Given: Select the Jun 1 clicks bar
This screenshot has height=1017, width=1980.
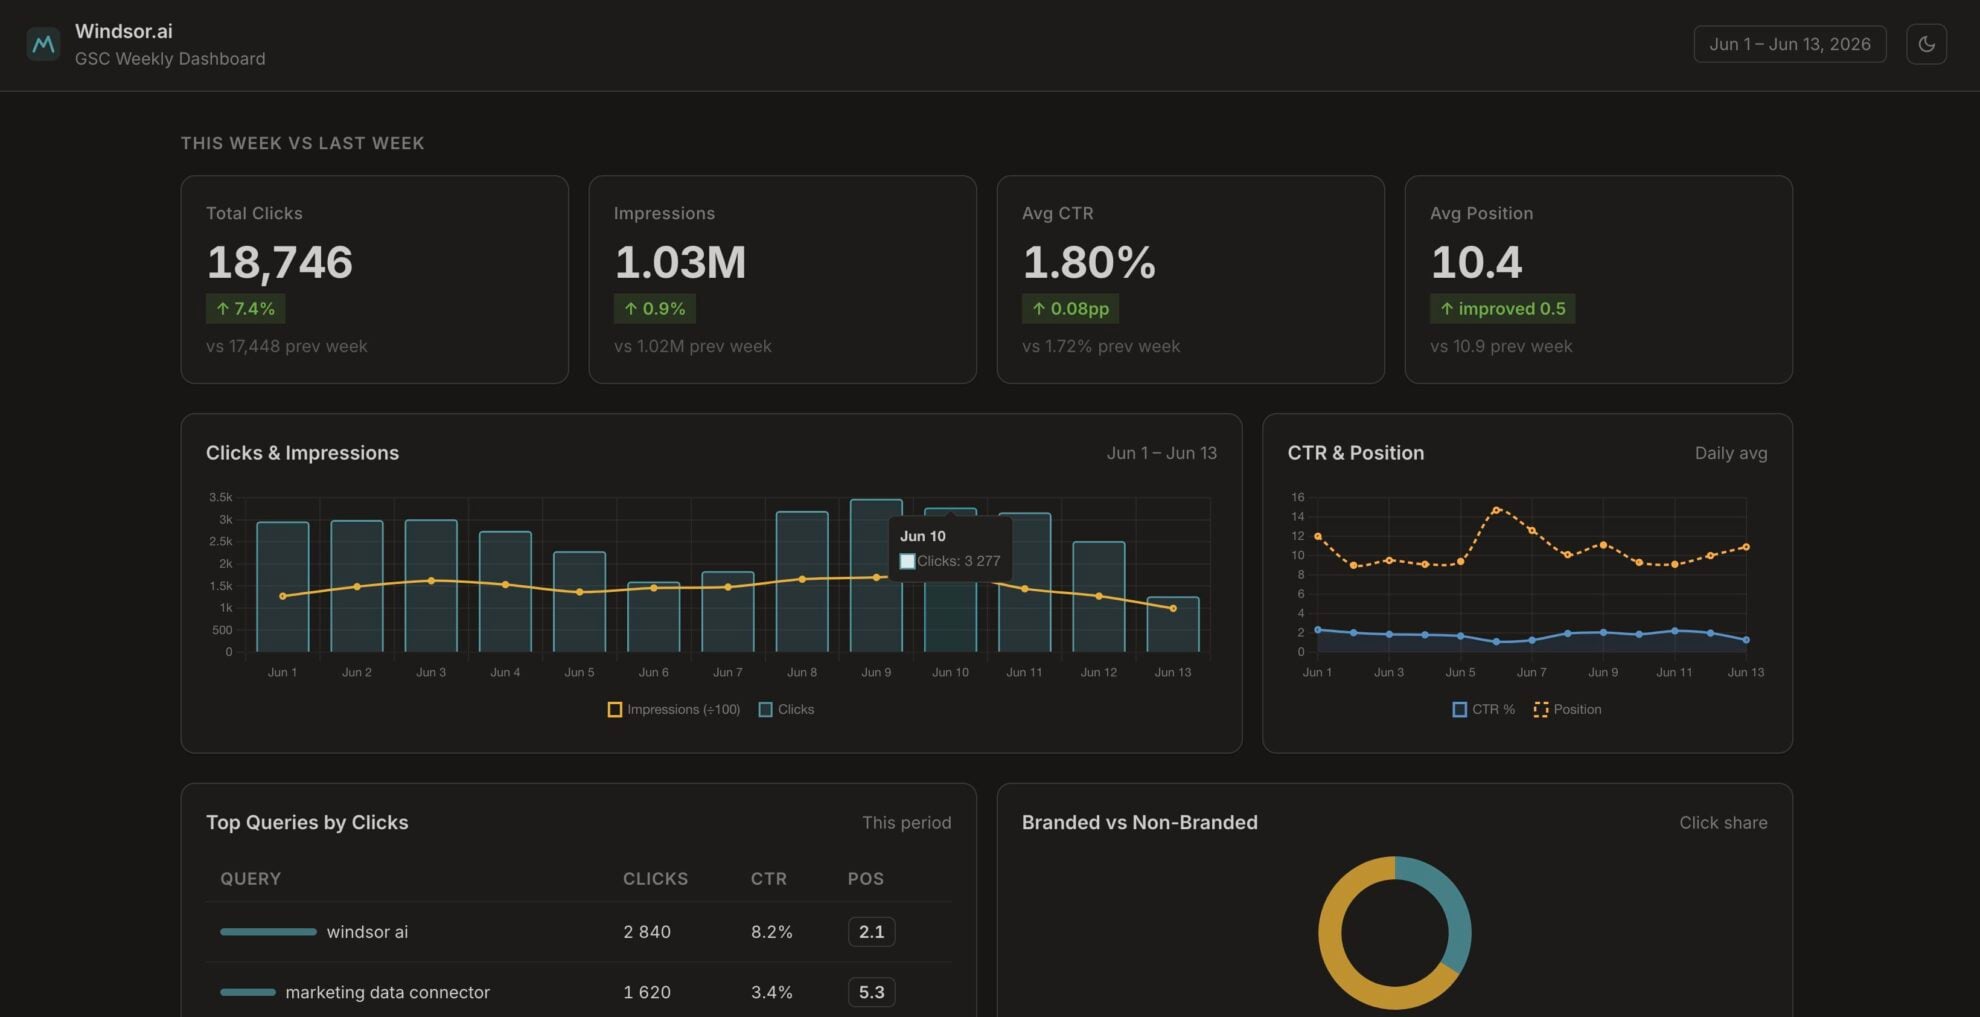Looking at the screenshot, I should tap(283, 587).
